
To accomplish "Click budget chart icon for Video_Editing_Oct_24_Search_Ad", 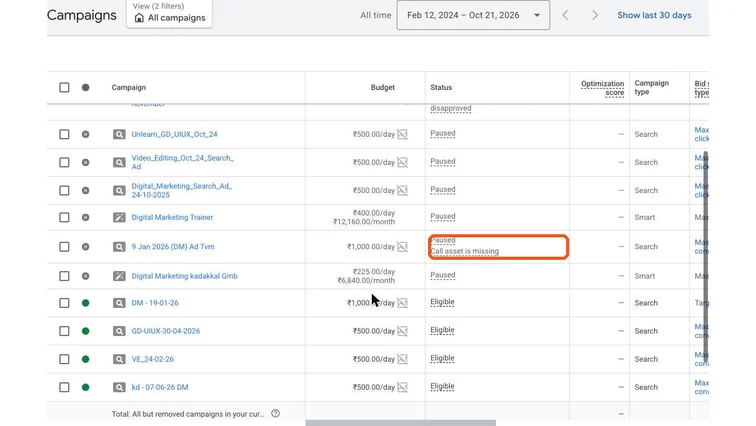I will (x=403, y=162).
